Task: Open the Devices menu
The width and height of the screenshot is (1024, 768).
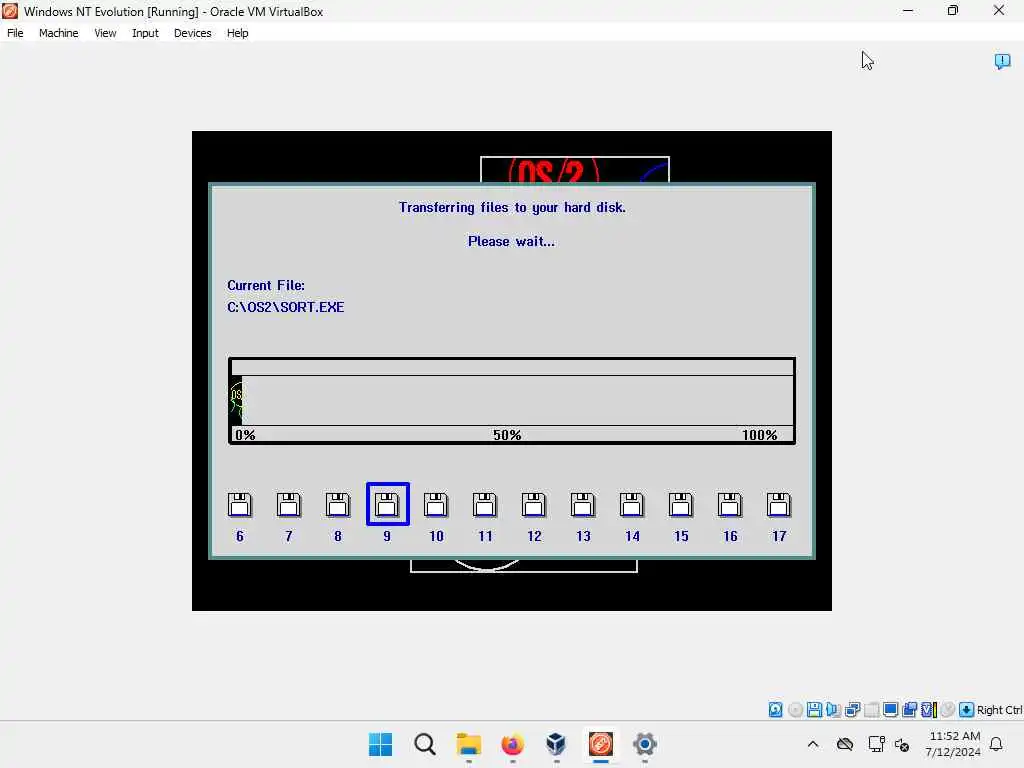Action: 193,33
